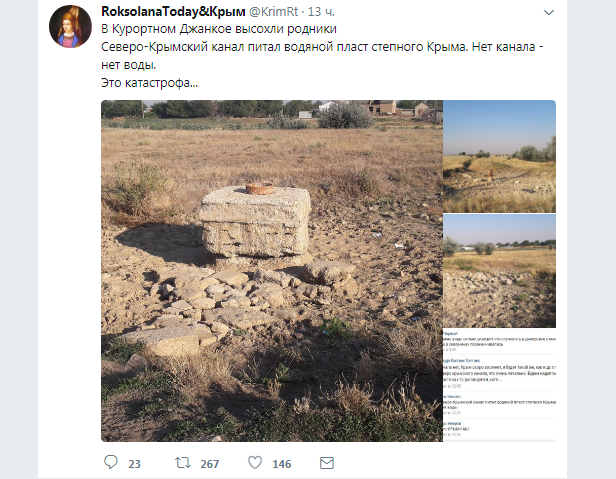Click the rusty ring atop the stone block
Screen dimensions: 616x479
coord(259,188)
